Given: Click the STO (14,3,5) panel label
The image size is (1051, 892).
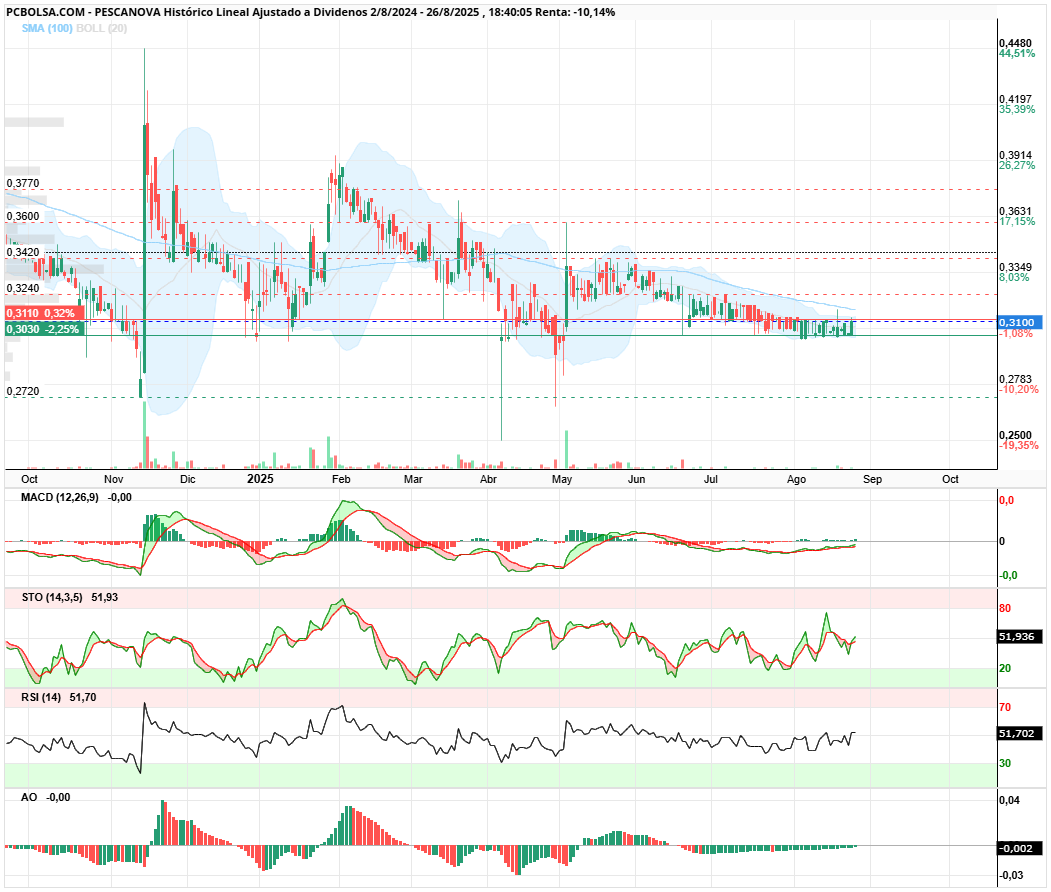Looking at the screenshot, I should 52,597.
